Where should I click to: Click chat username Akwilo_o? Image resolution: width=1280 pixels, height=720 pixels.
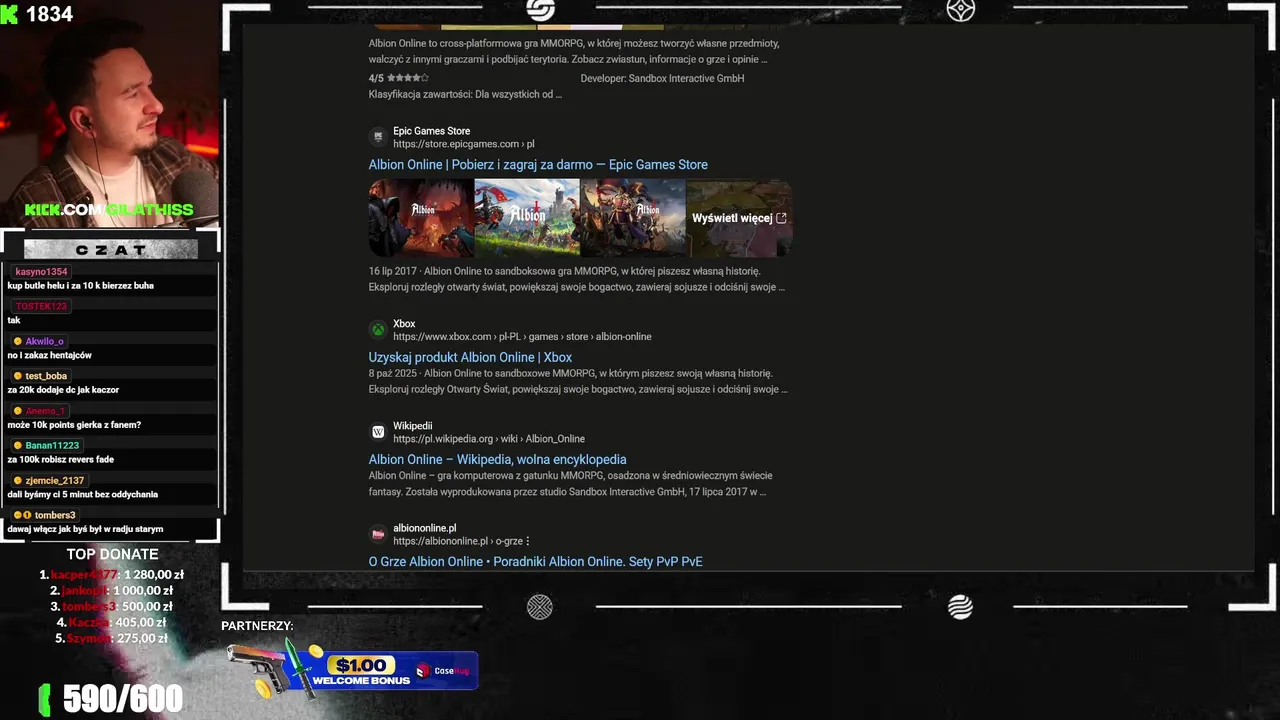point(44,341)
